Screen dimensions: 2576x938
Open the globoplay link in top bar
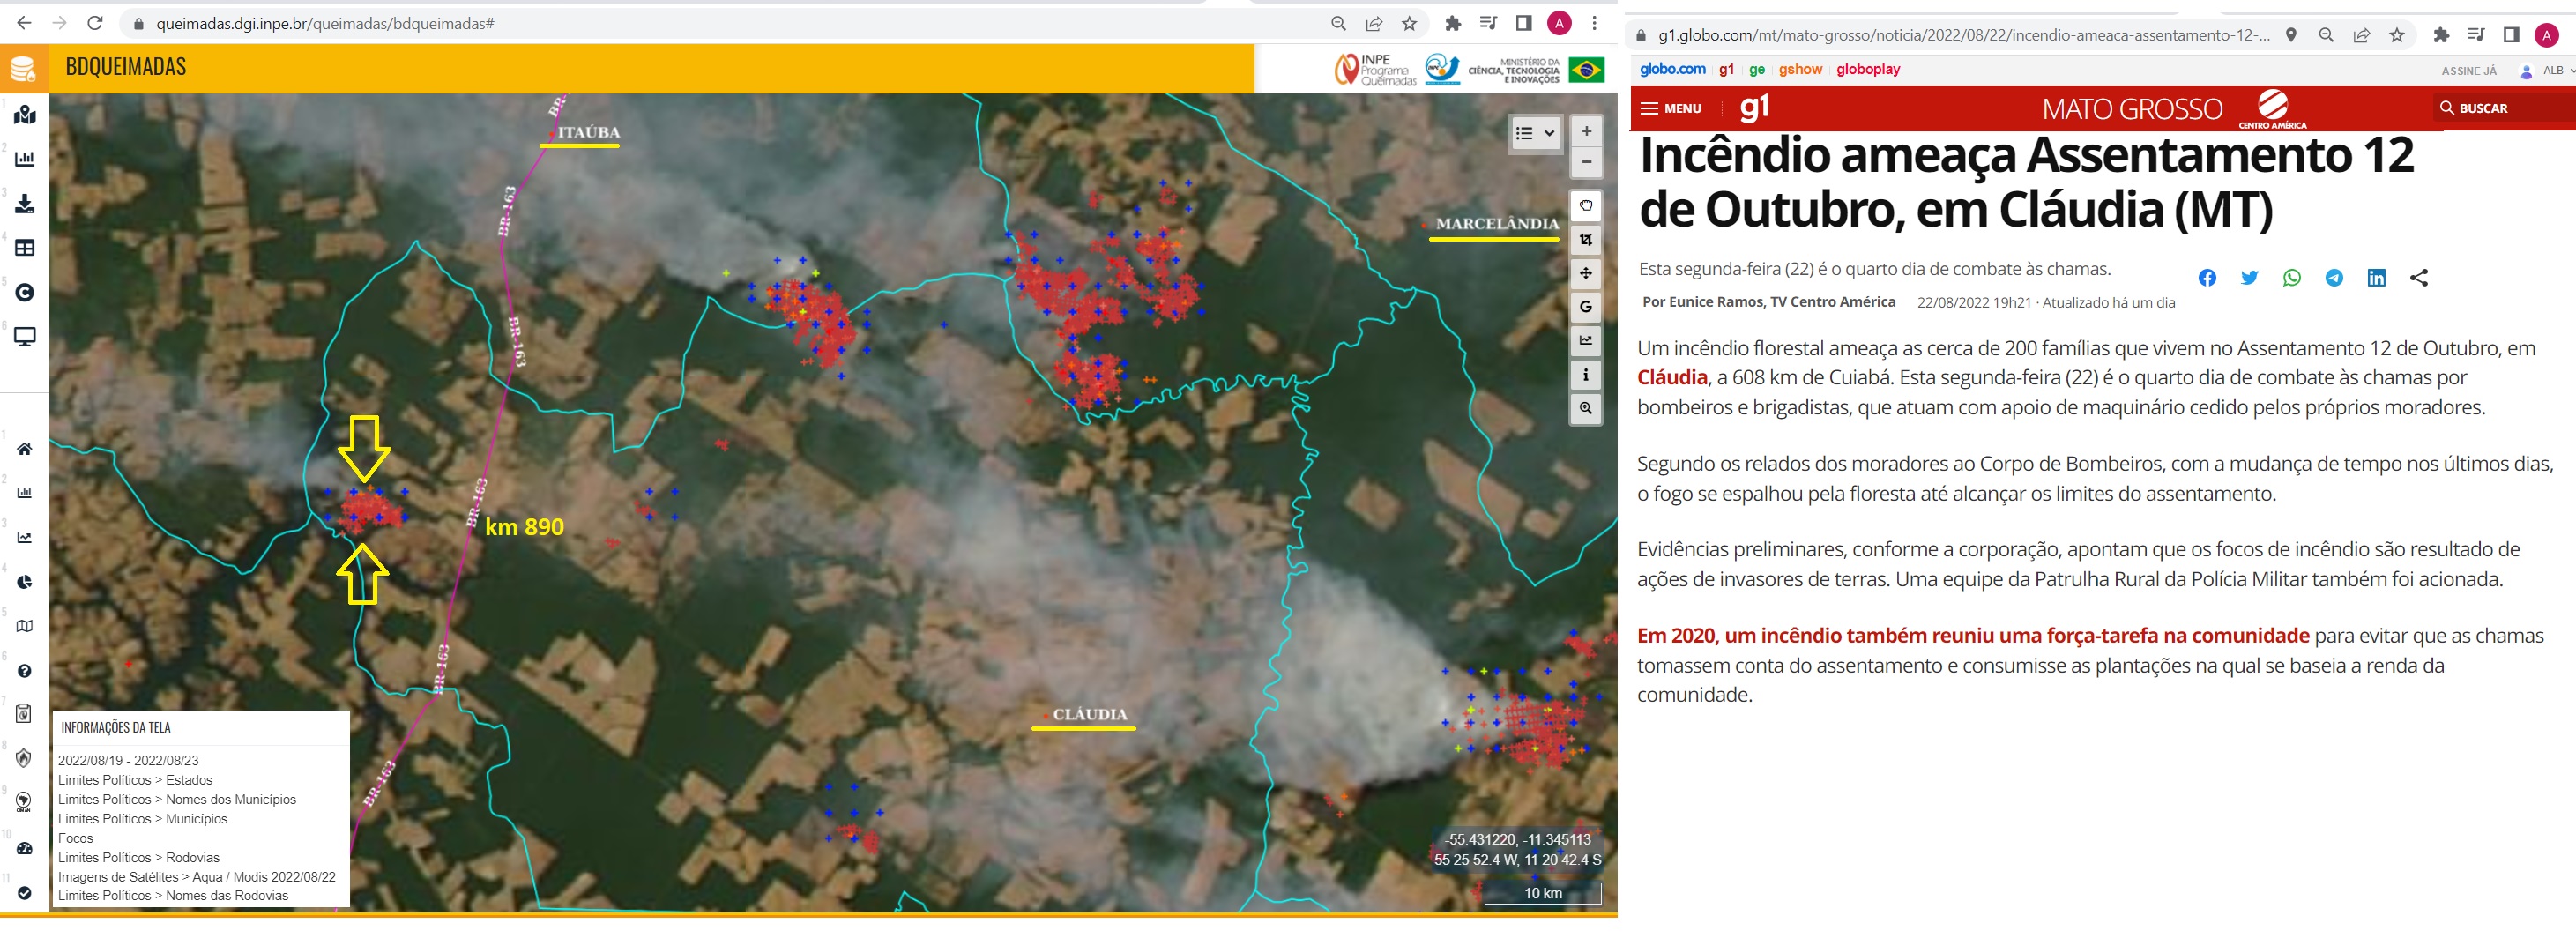[1867, 69]
